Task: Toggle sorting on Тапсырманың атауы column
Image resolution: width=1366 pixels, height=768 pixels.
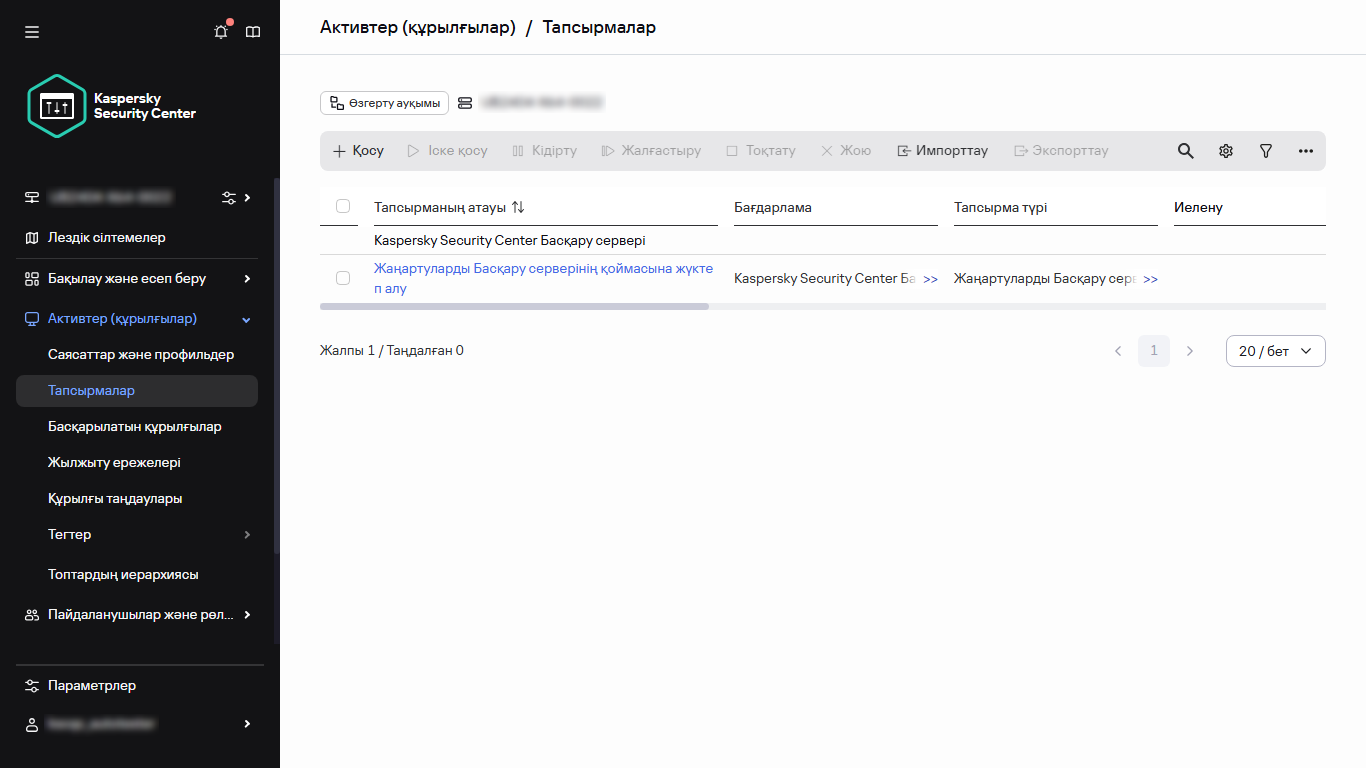Action: click(518, 206)
